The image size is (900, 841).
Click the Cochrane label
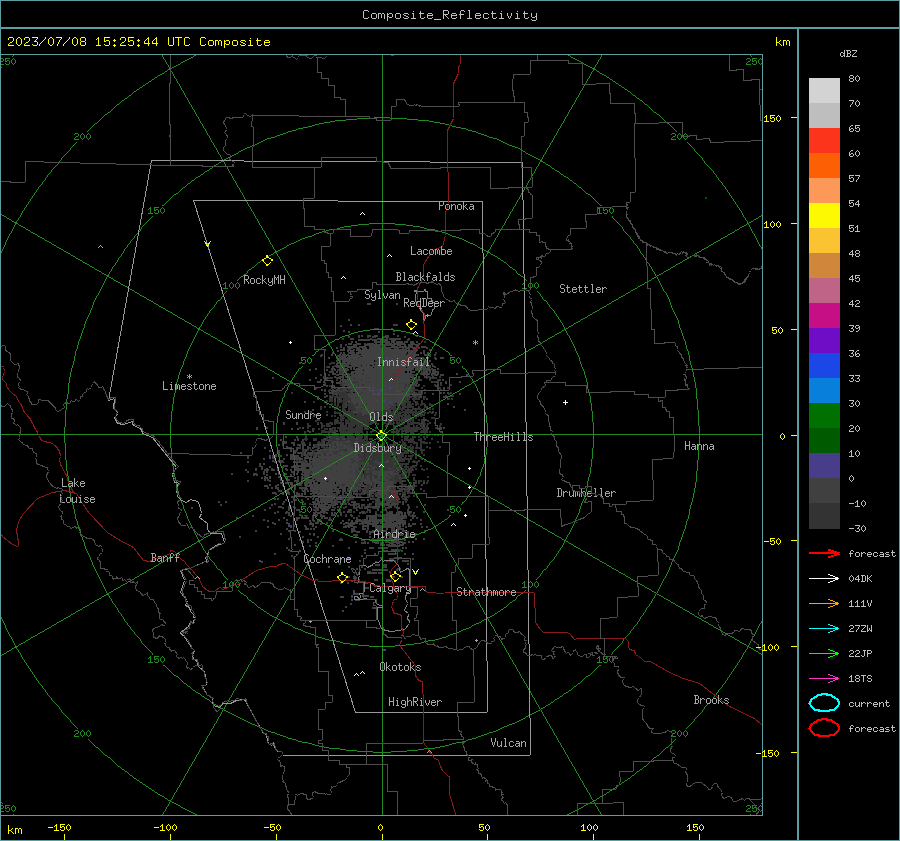pos(327,559)
